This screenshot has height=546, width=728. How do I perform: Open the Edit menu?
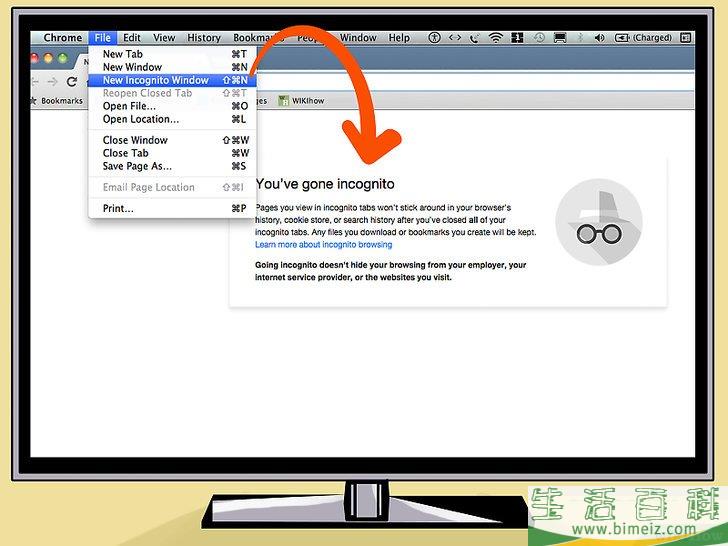click(132, 38)
